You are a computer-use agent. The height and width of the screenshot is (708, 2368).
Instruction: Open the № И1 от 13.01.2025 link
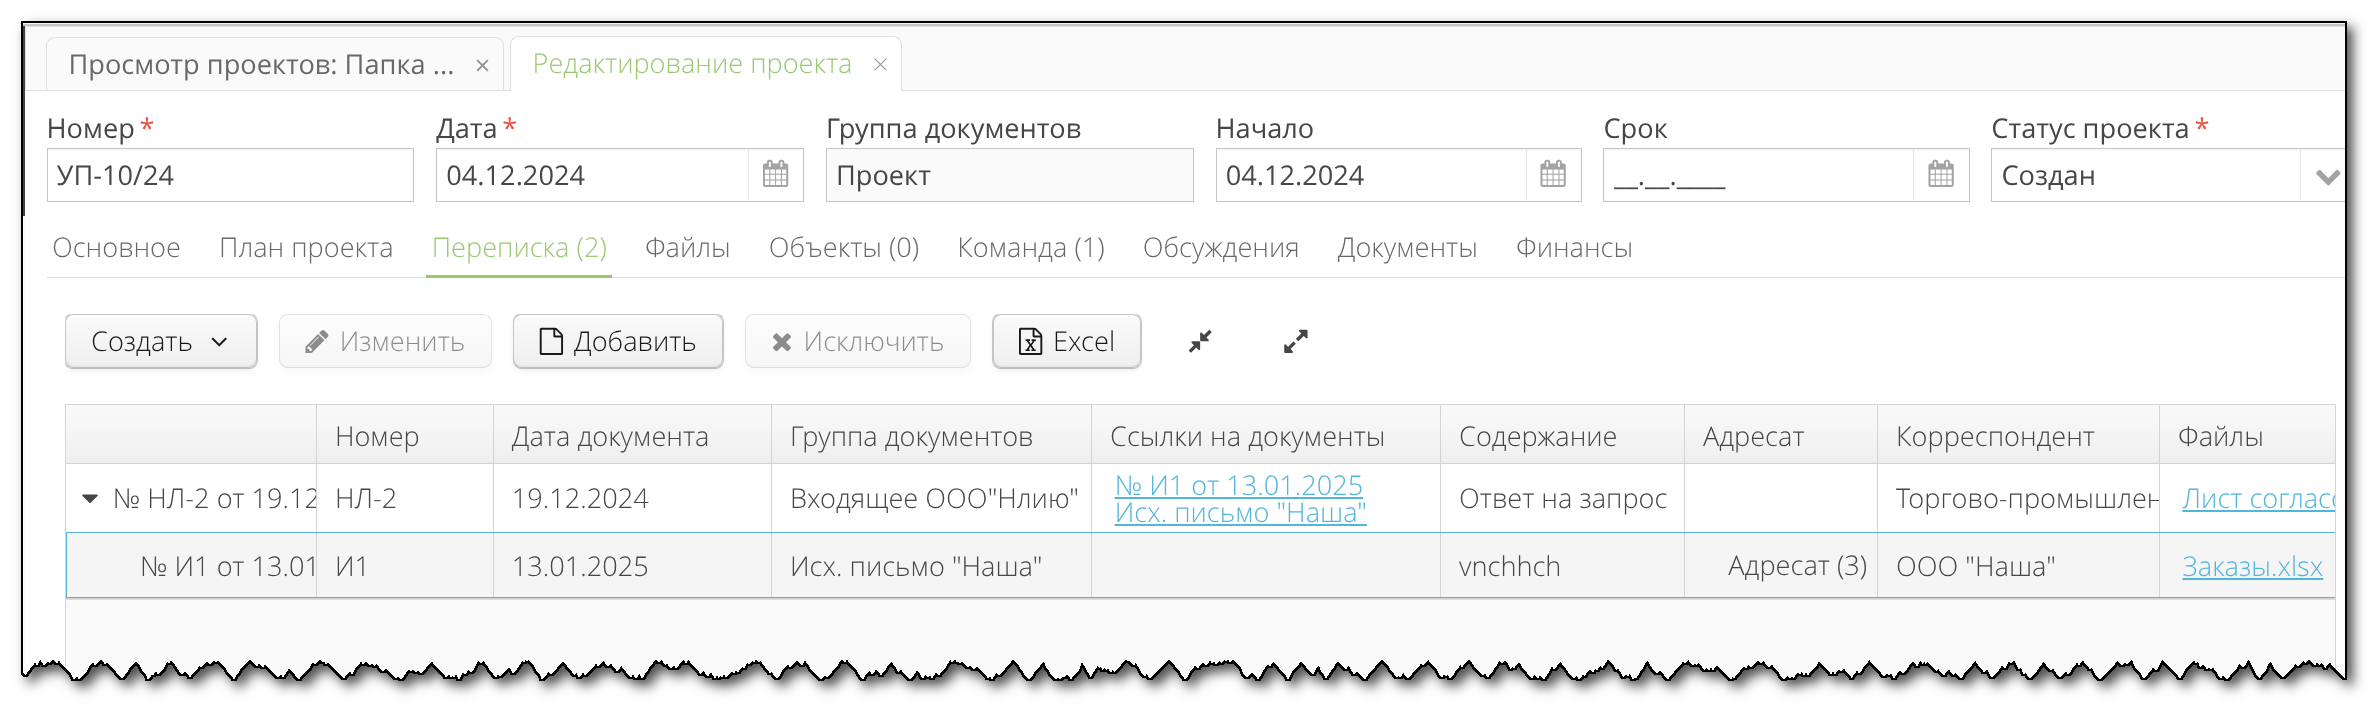point(1238,485)
